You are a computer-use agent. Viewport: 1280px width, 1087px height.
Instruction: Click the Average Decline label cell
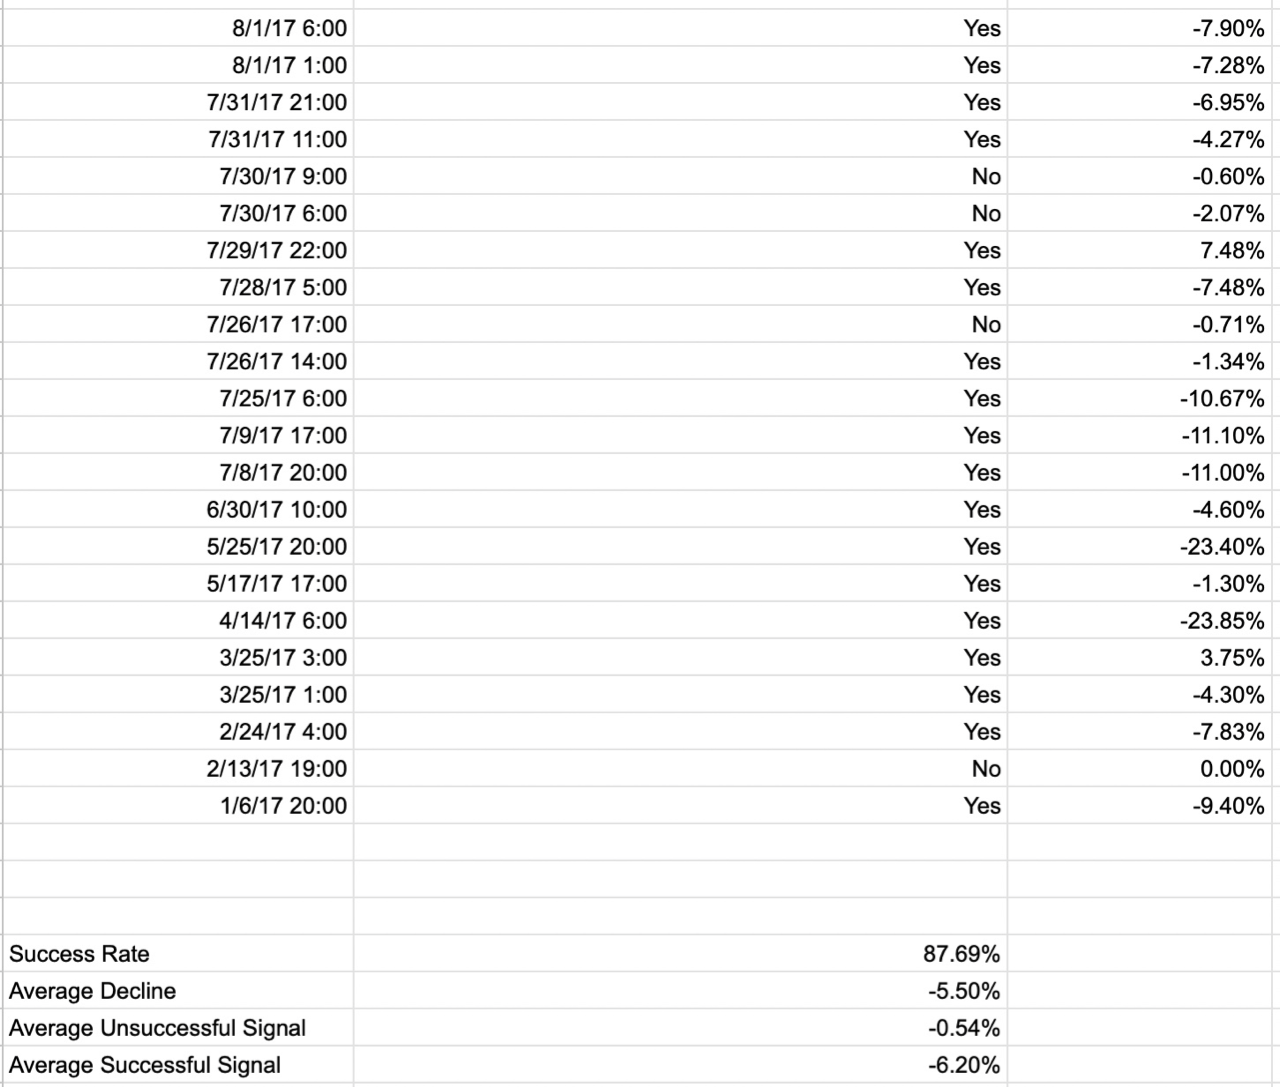178,990
